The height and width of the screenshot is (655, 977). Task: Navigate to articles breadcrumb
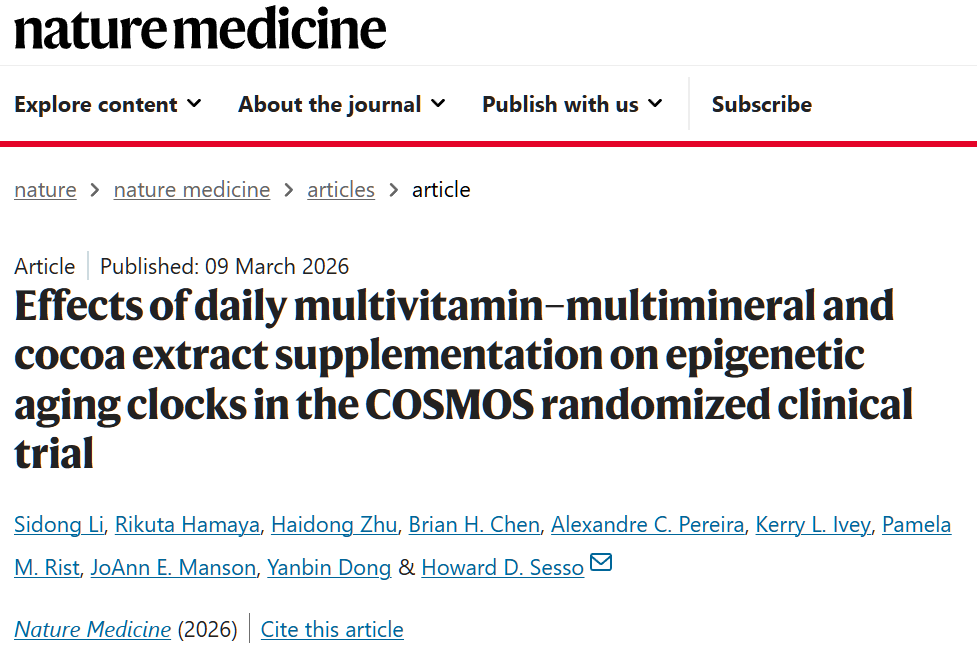click(x=341, y=189)
